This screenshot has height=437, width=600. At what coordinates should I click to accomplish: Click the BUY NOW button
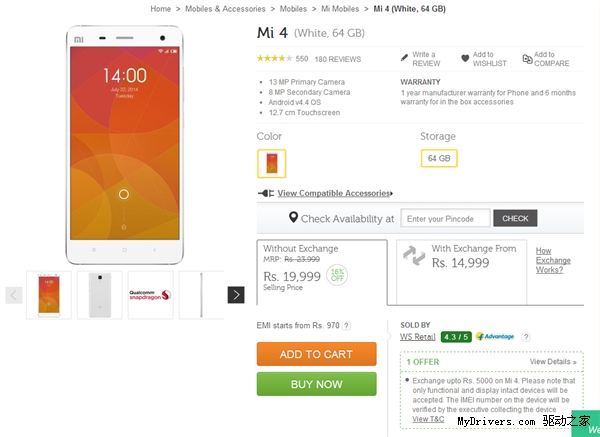point(316,384)
